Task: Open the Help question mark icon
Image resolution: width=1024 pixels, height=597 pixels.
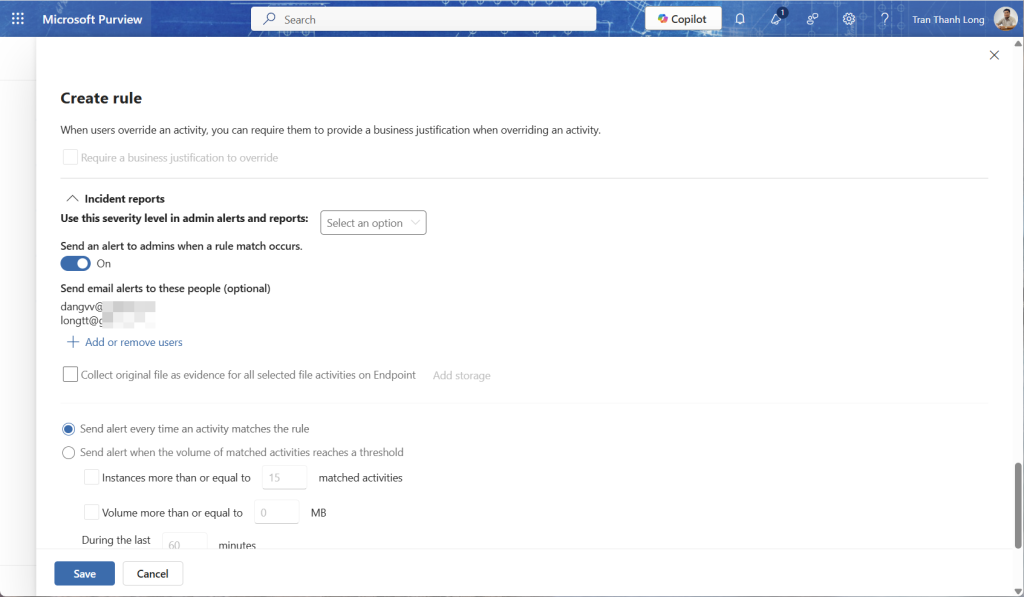Action: tap(884, 19)
